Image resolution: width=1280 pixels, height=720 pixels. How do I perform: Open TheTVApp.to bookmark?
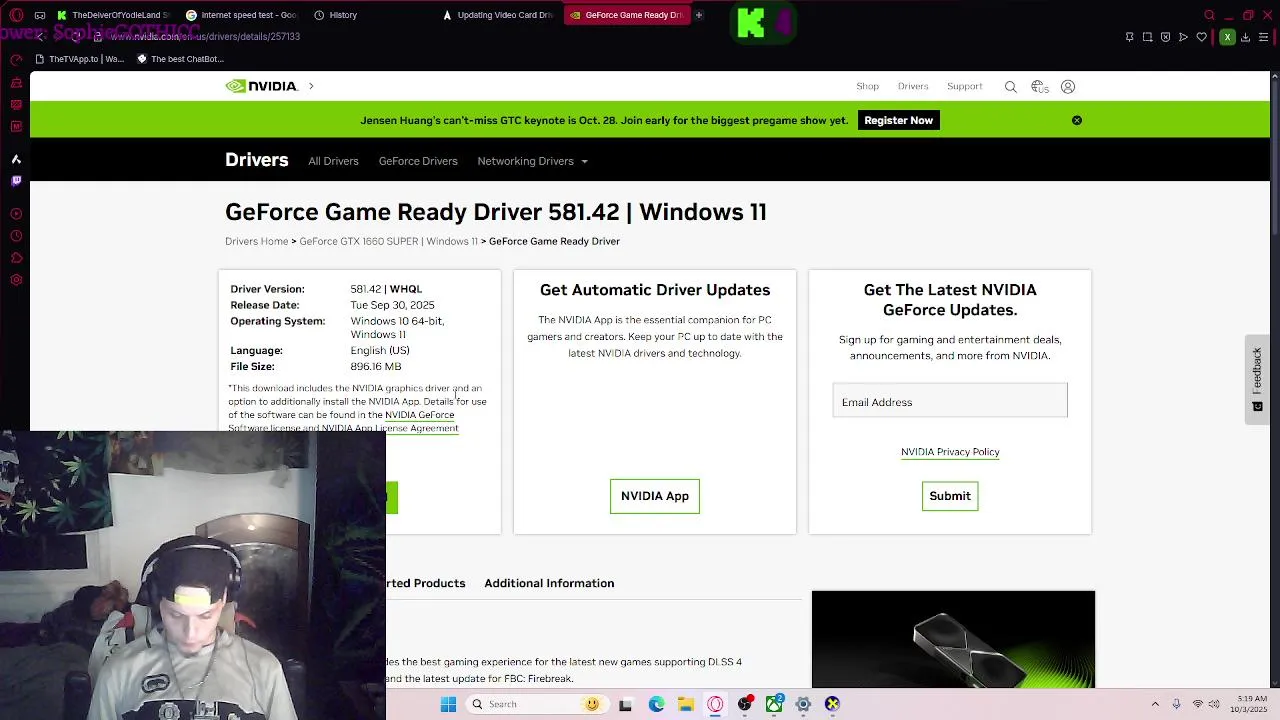79,59
